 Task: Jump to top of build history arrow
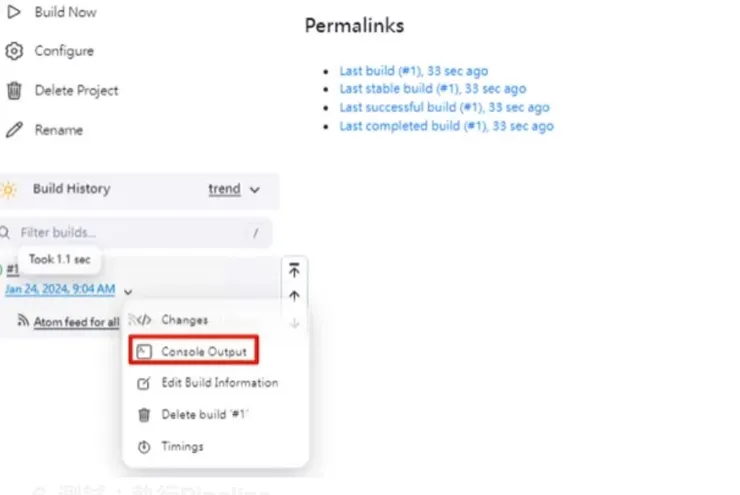pyautogui.click(x=294, y=270)
